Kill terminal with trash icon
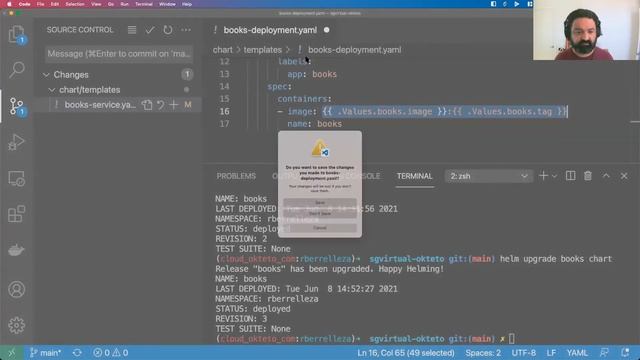The width and height of the screenshot is (640, 360). (x=588, y=176)
